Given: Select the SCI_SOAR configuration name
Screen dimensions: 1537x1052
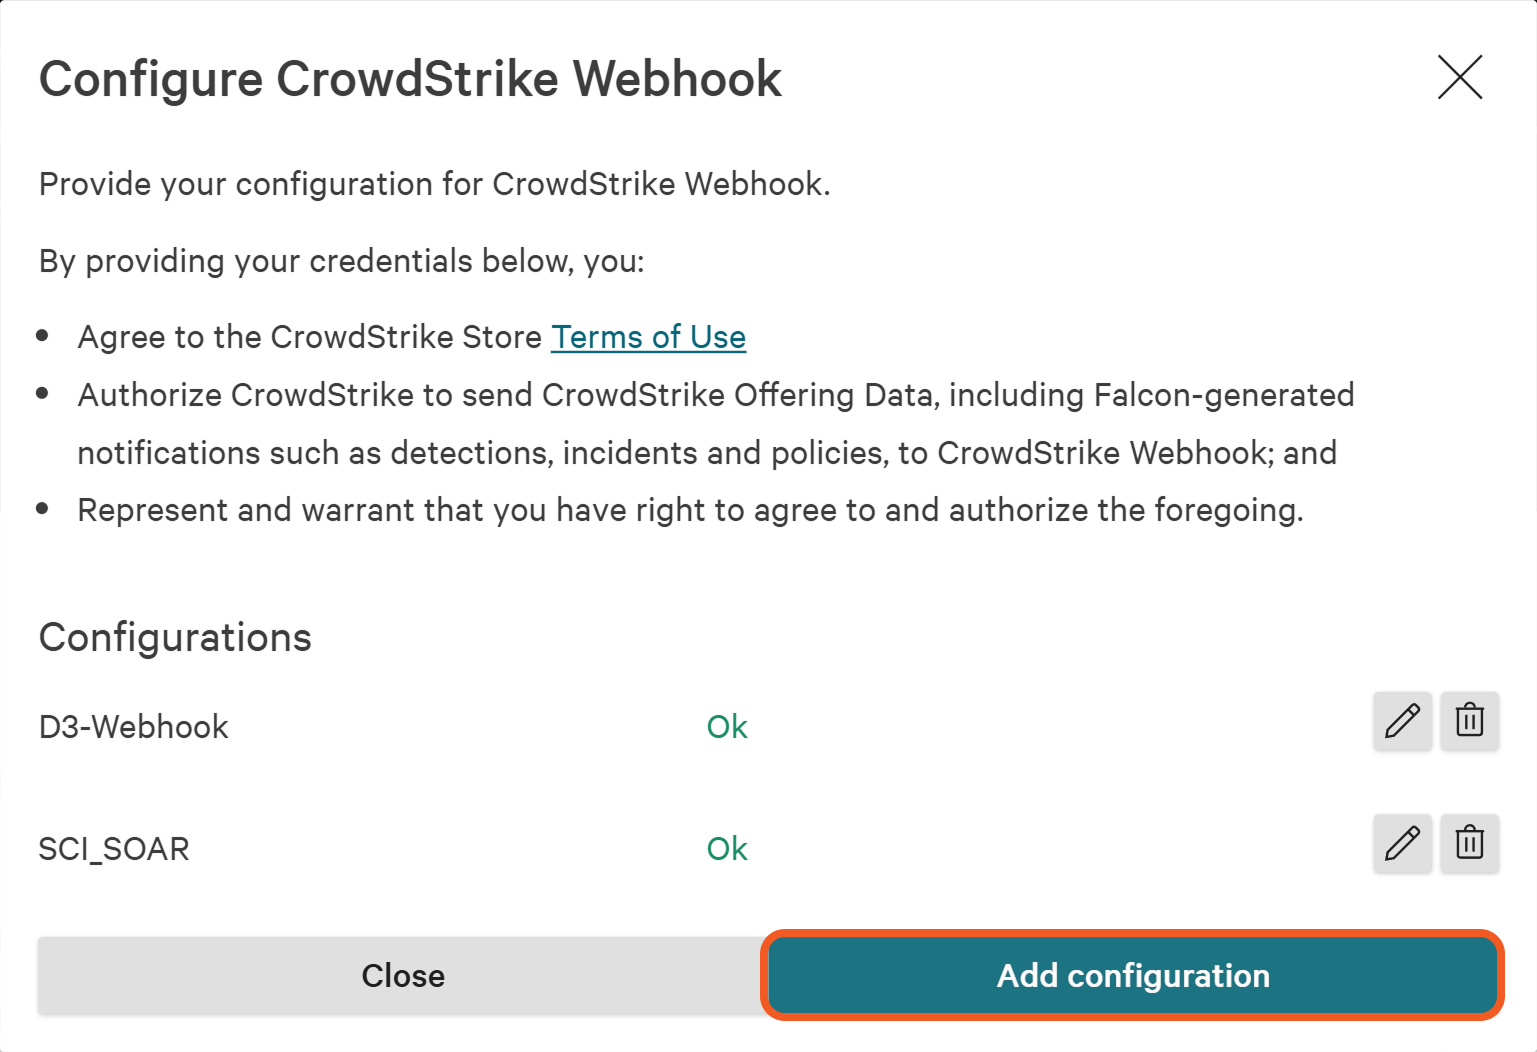Looking at the screenshot, I should point(114,849).
